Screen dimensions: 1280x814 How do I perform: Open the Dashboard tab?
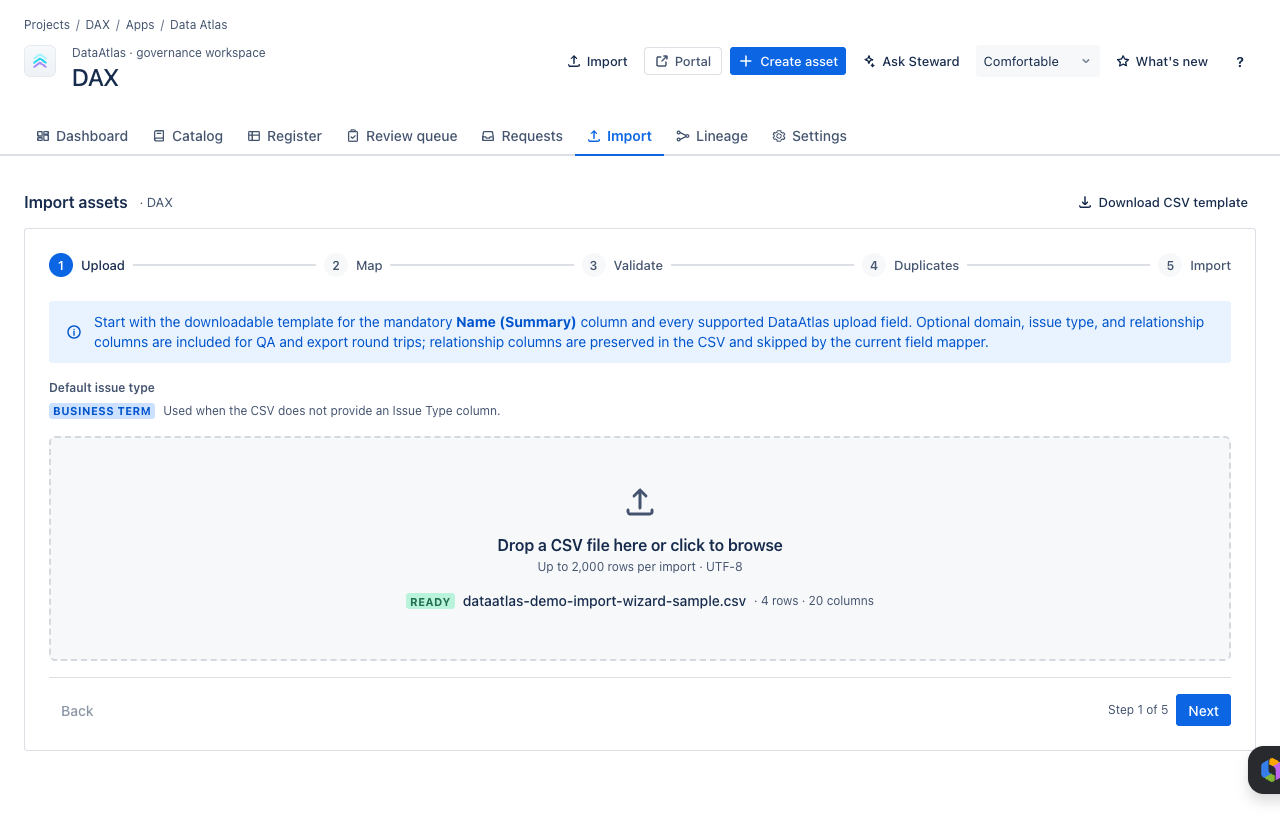click(x=82, y=136)
